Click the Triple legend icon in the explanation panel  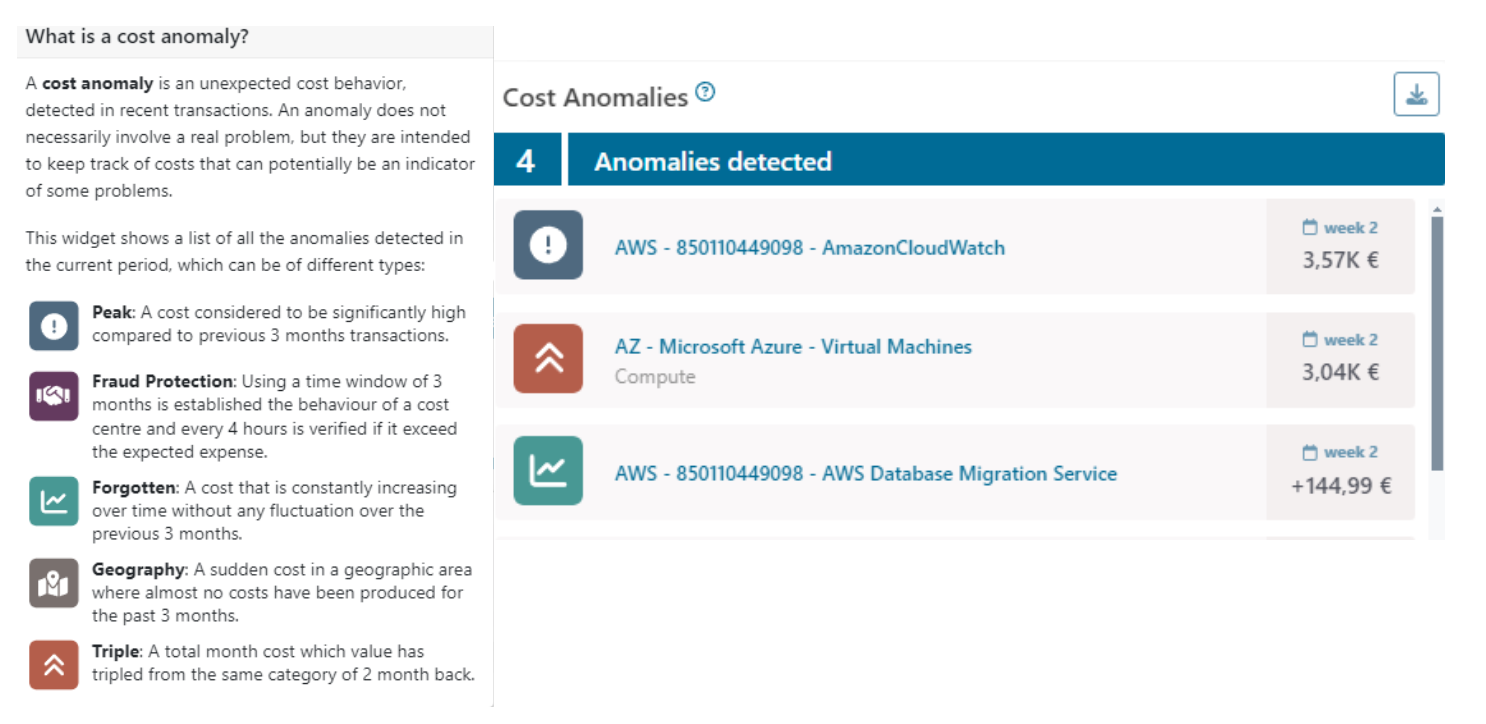54,664
